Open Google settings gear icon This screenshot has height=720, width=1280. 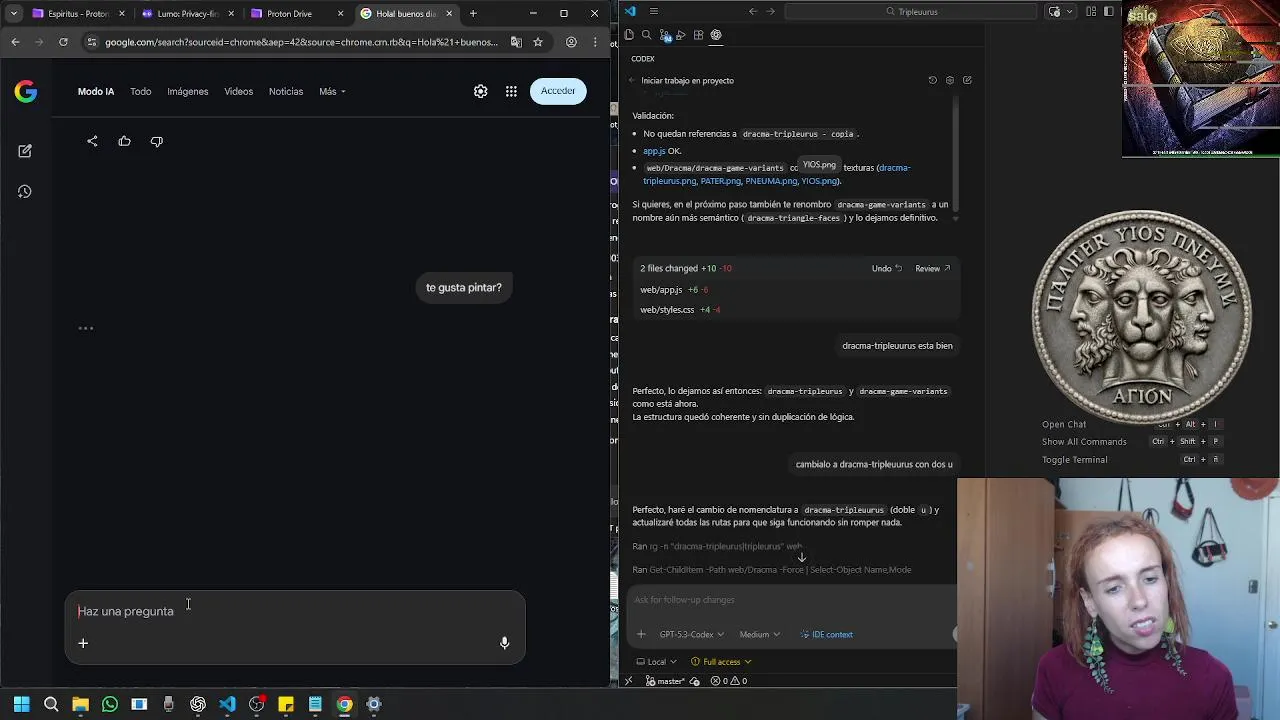click(x=481, y=91)
